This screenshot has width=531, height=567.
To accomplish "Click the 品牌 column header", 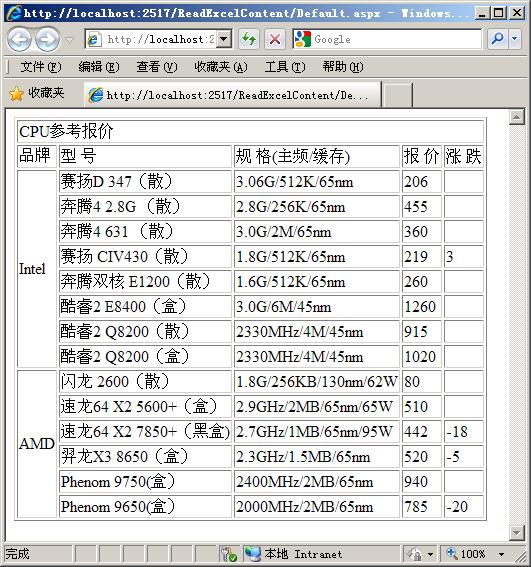I will click(37, 156).
